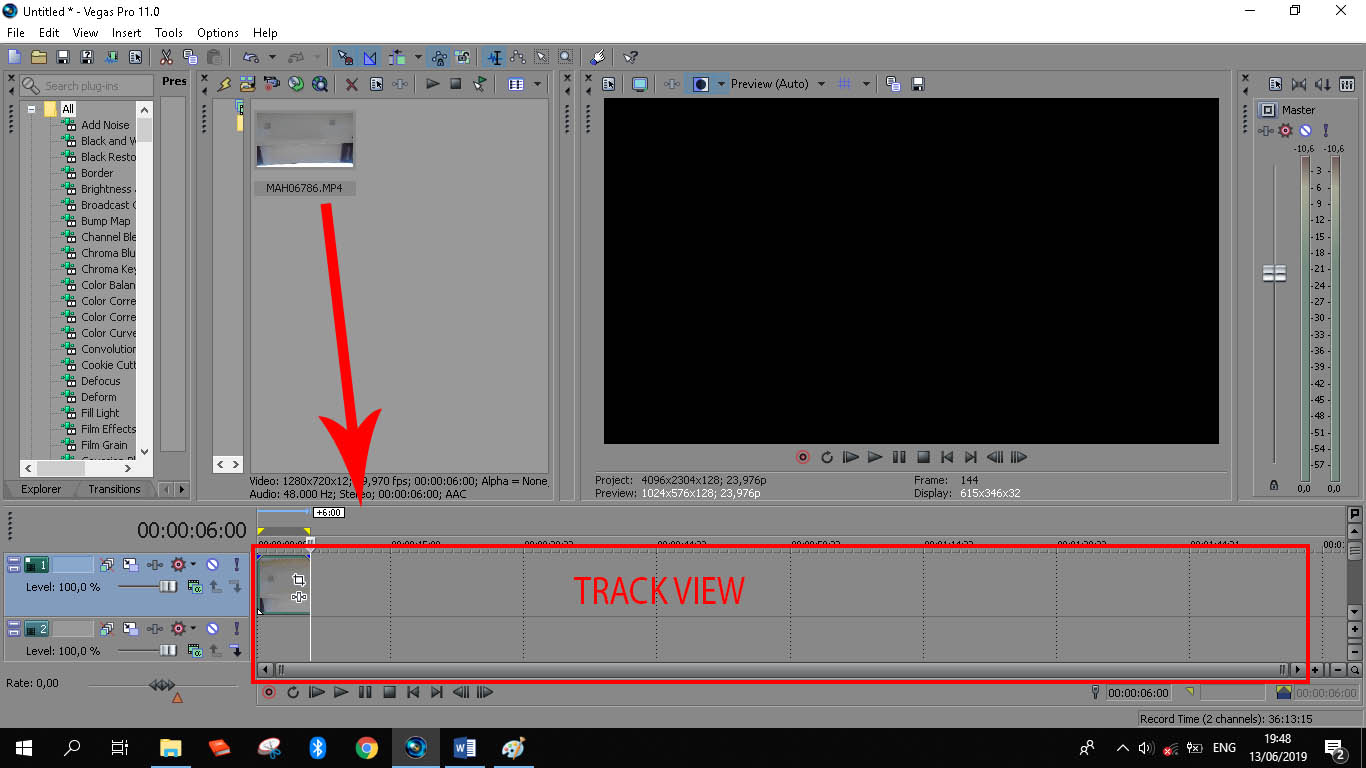Toggle Lock Envelopes to Events
The image size is (1366, 768).
pos(438,57)
